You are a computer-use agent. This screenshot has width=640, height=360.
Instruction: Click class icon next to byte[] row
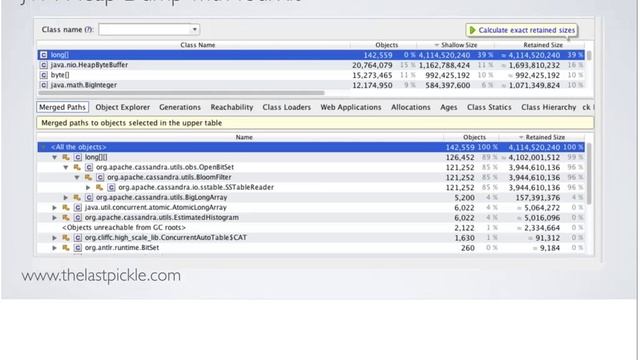44,75
